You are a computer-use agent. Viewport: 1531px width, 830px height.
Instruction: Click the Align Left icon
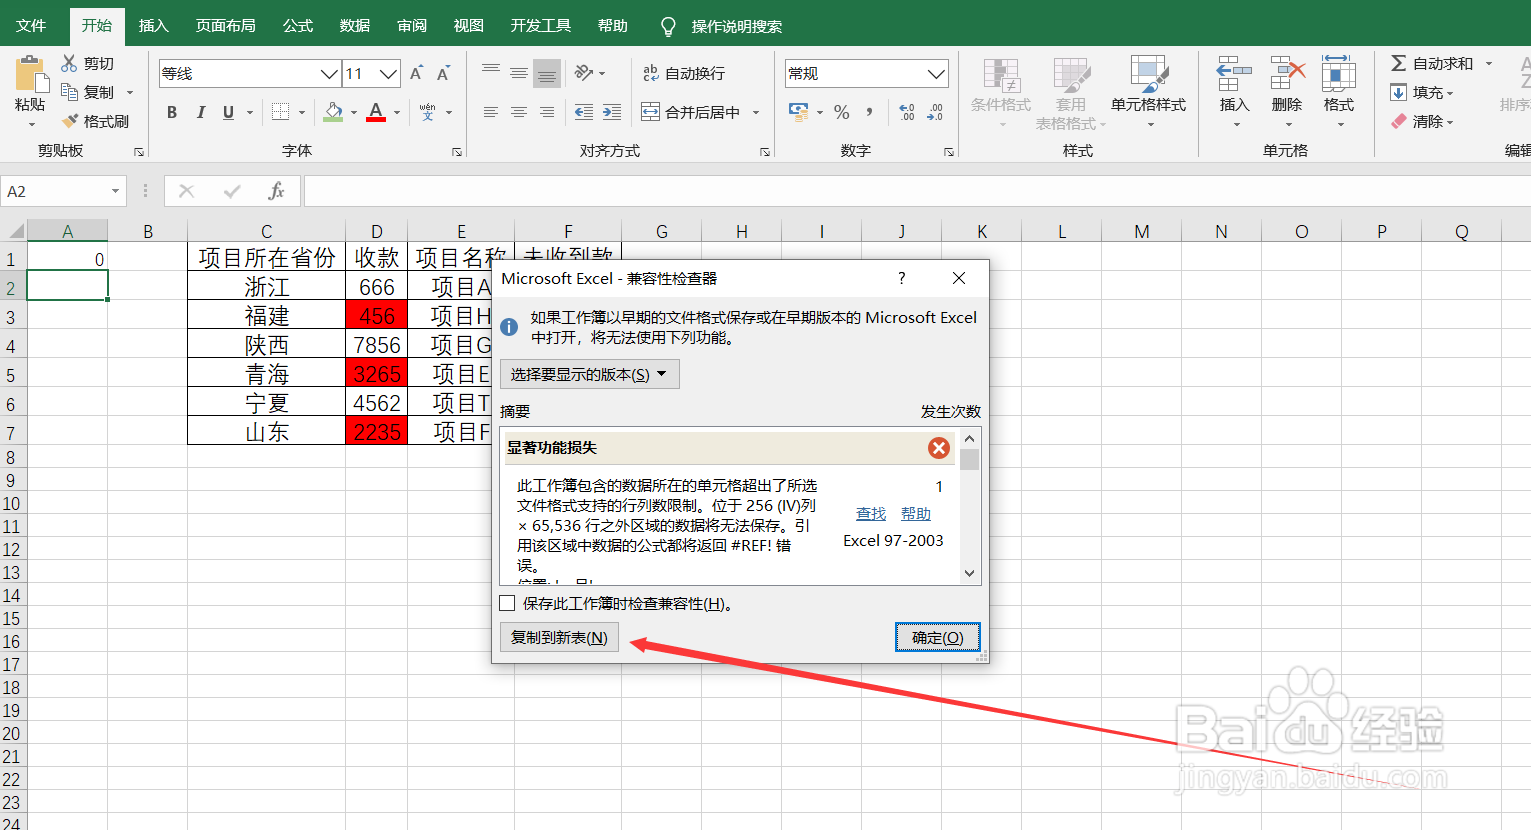[491, 112]
